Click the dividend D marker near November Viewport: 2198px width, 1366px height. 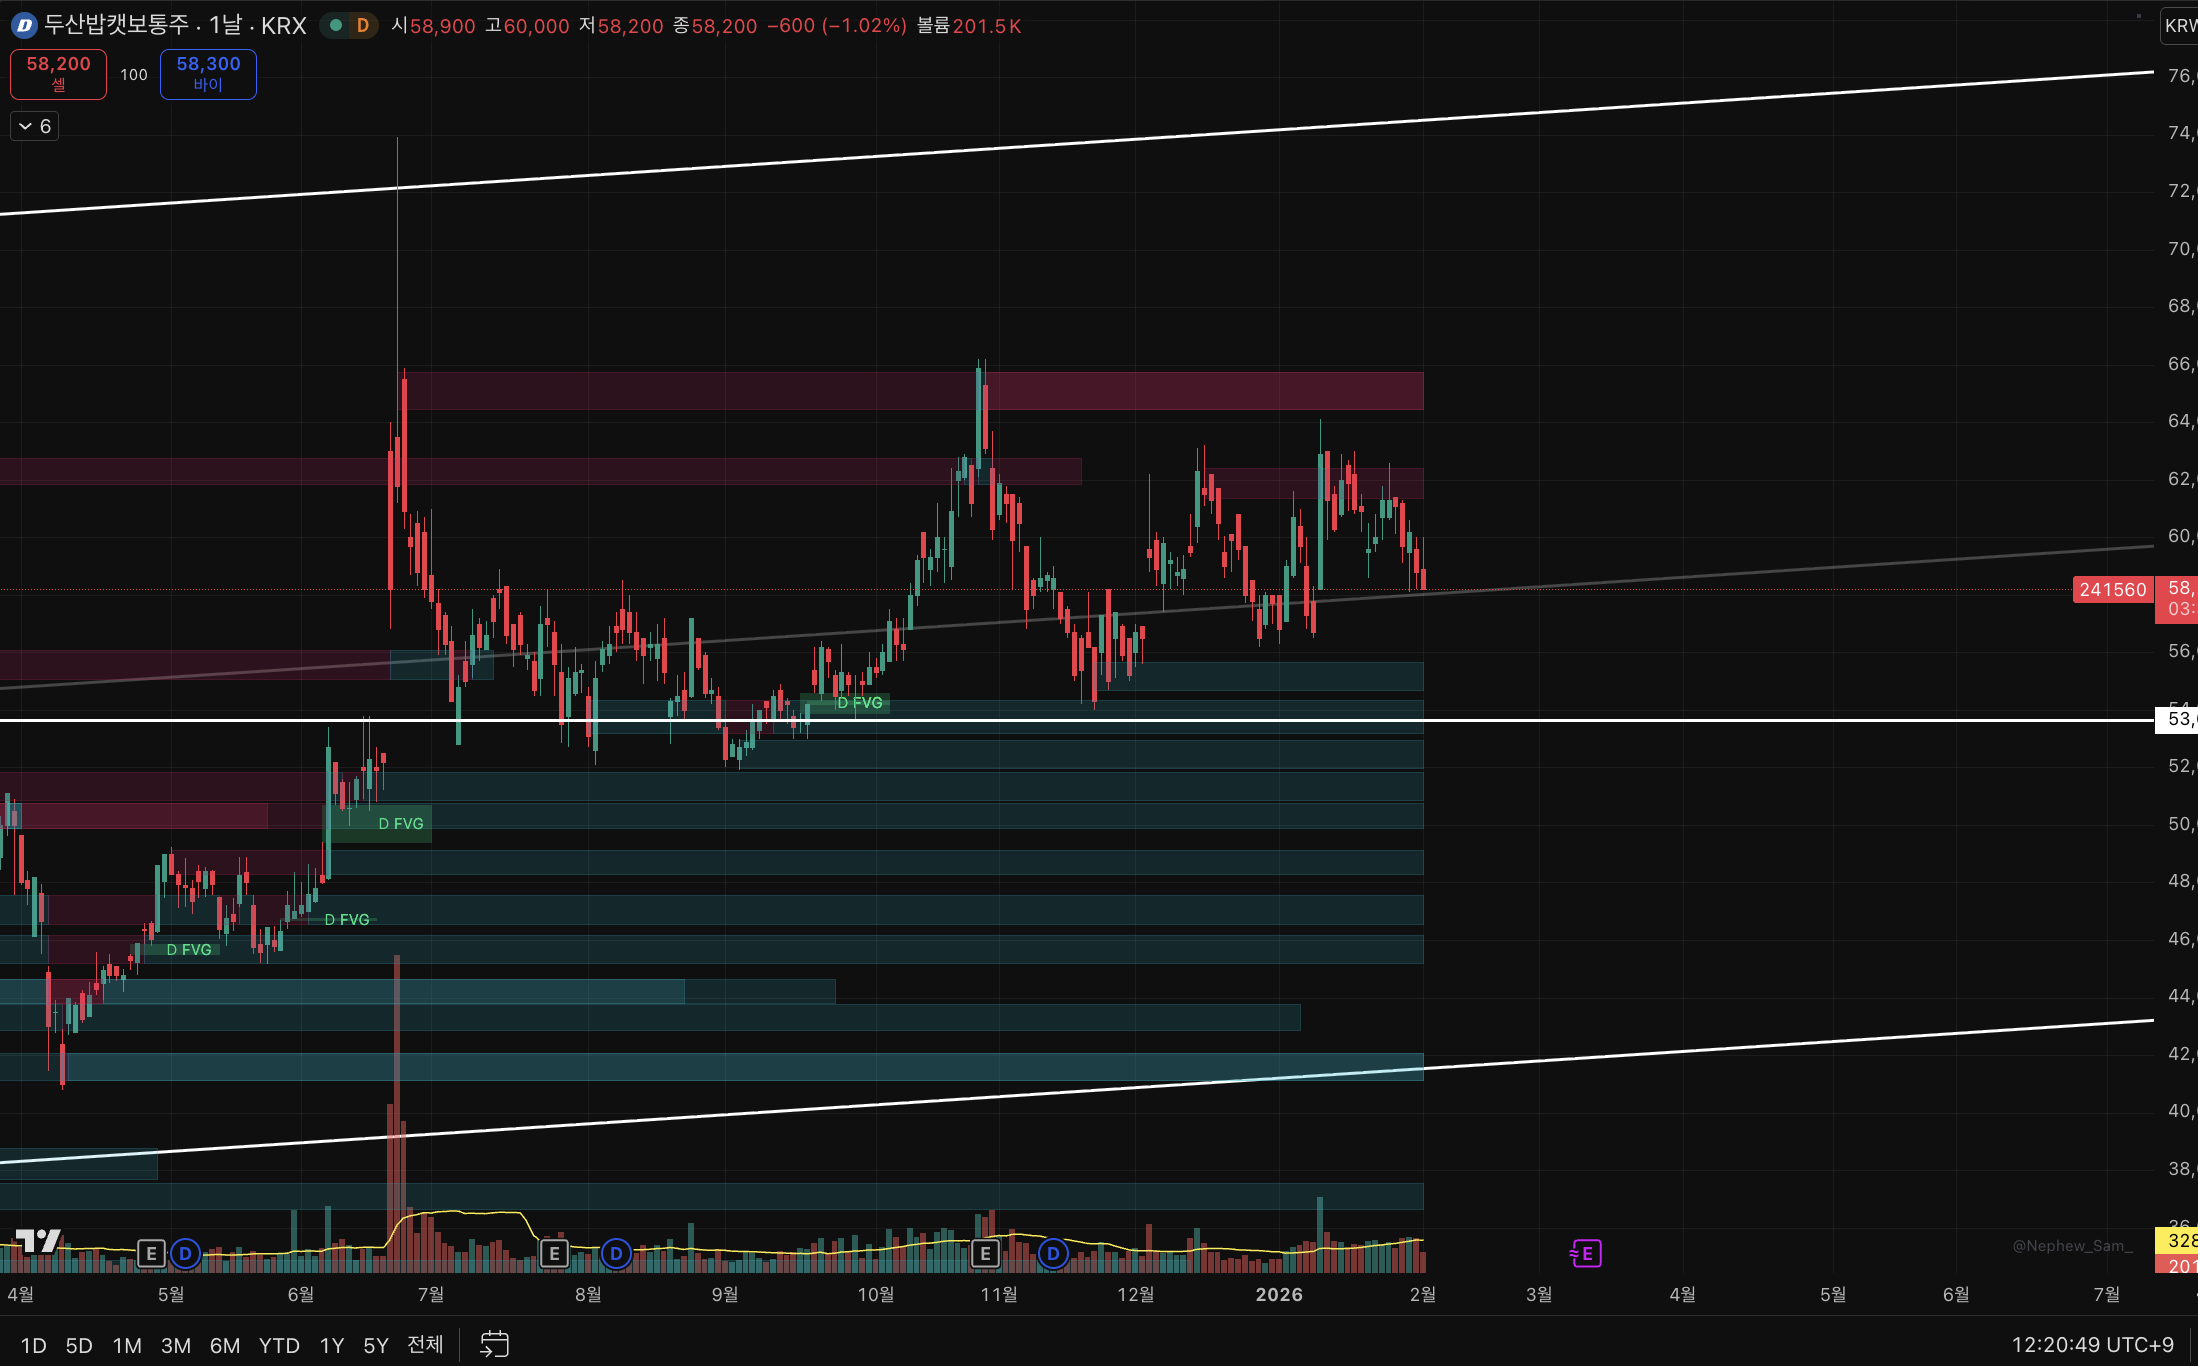[1053, 1253]
